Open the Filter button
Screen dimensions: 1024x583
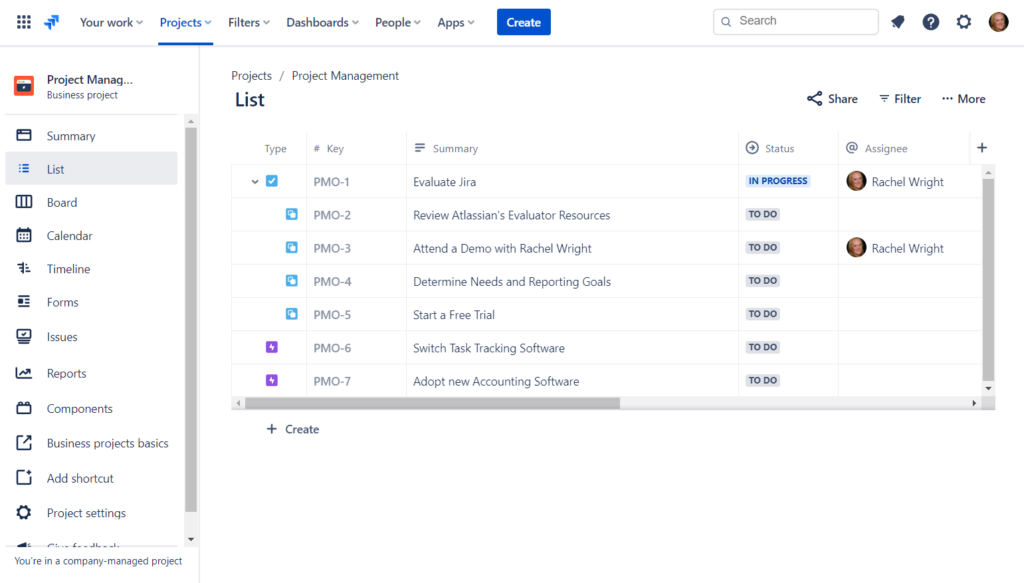coord(900,99)
